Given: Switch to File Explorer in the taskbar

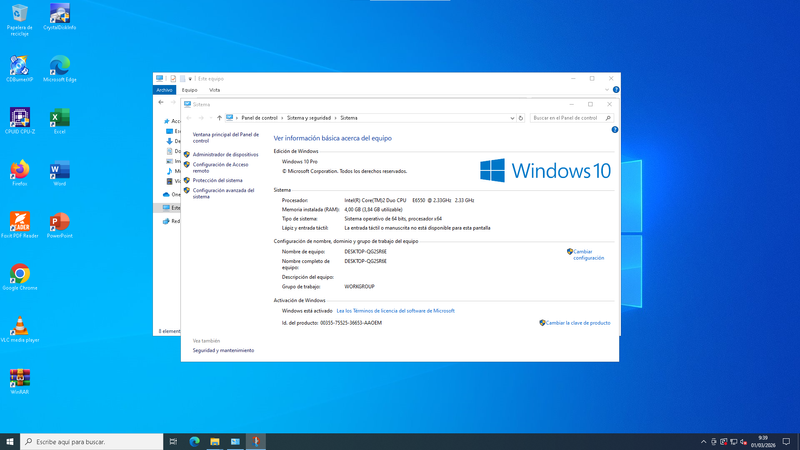Looking at the screenshot, I should coord(215,442).
